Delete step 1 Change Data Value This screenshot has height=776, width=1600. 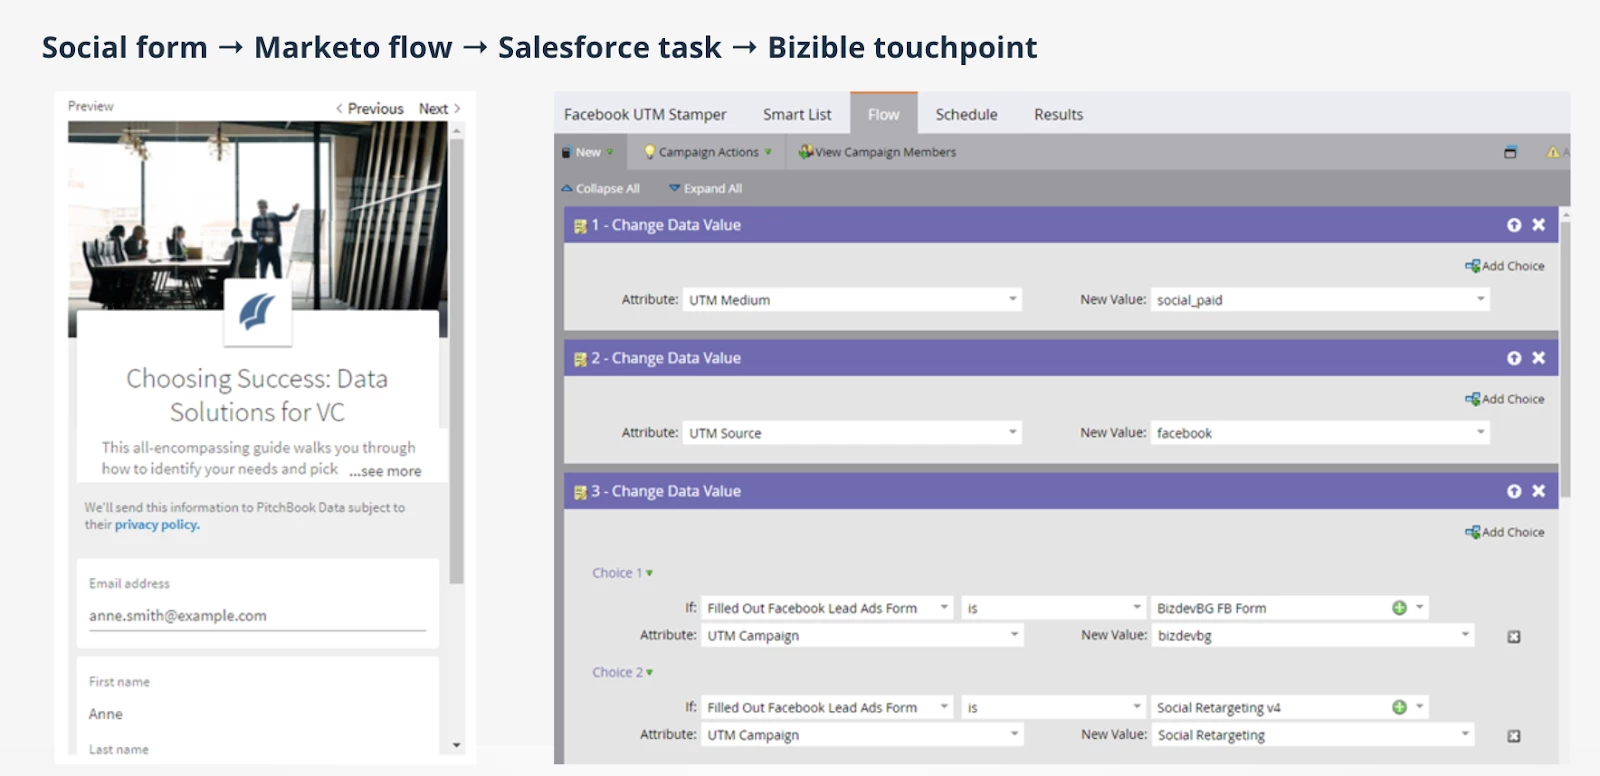pyautogui.click(x=1539, y=225)
